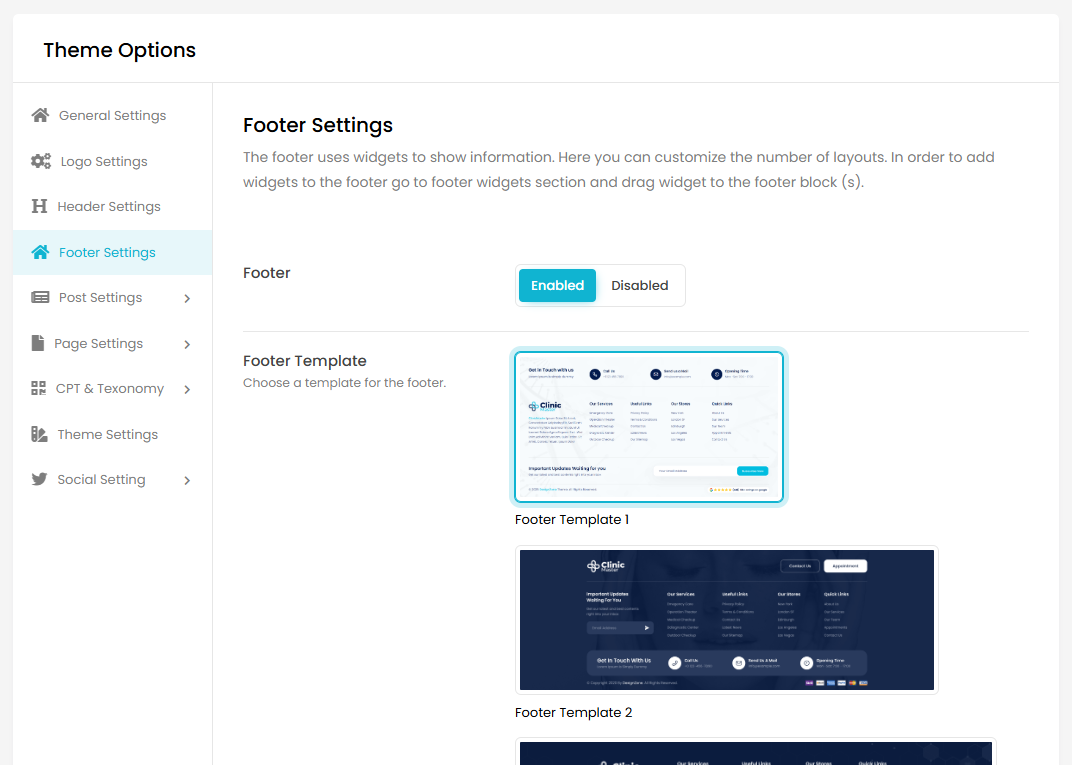Click the H icon beside Header Settings
This screenshot has width=1072, height=765.
point(40,206)
